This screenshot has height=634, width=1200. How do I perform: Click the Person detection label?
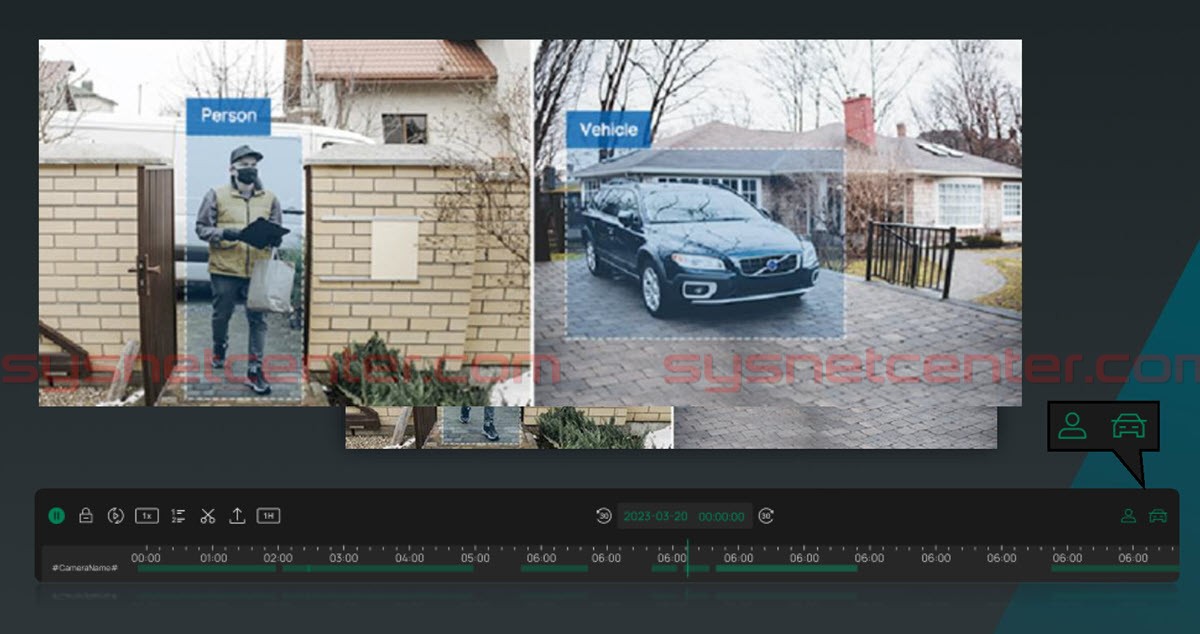point(228,116)
